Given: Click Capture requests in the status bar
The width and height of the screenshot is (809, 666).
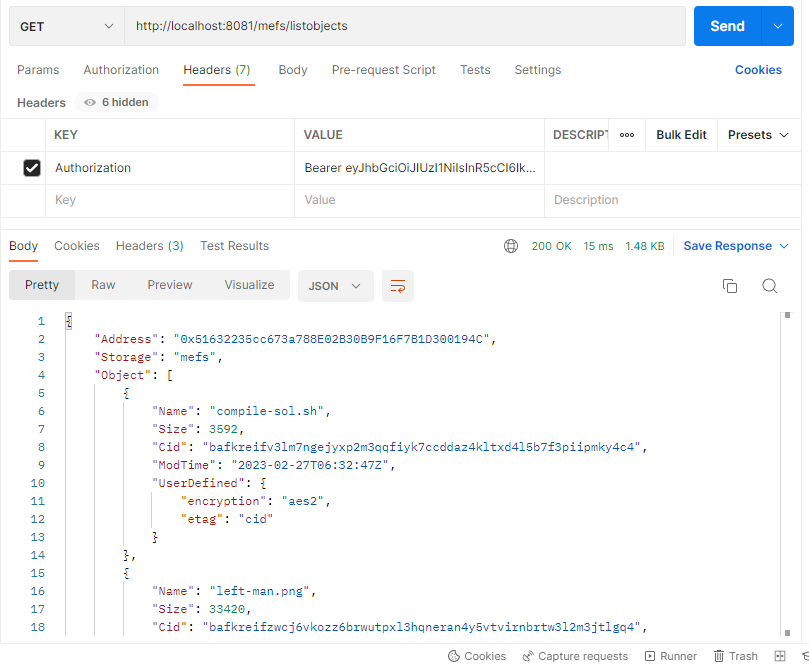Looking at the screenshot, I should click(x=575, y=656).
